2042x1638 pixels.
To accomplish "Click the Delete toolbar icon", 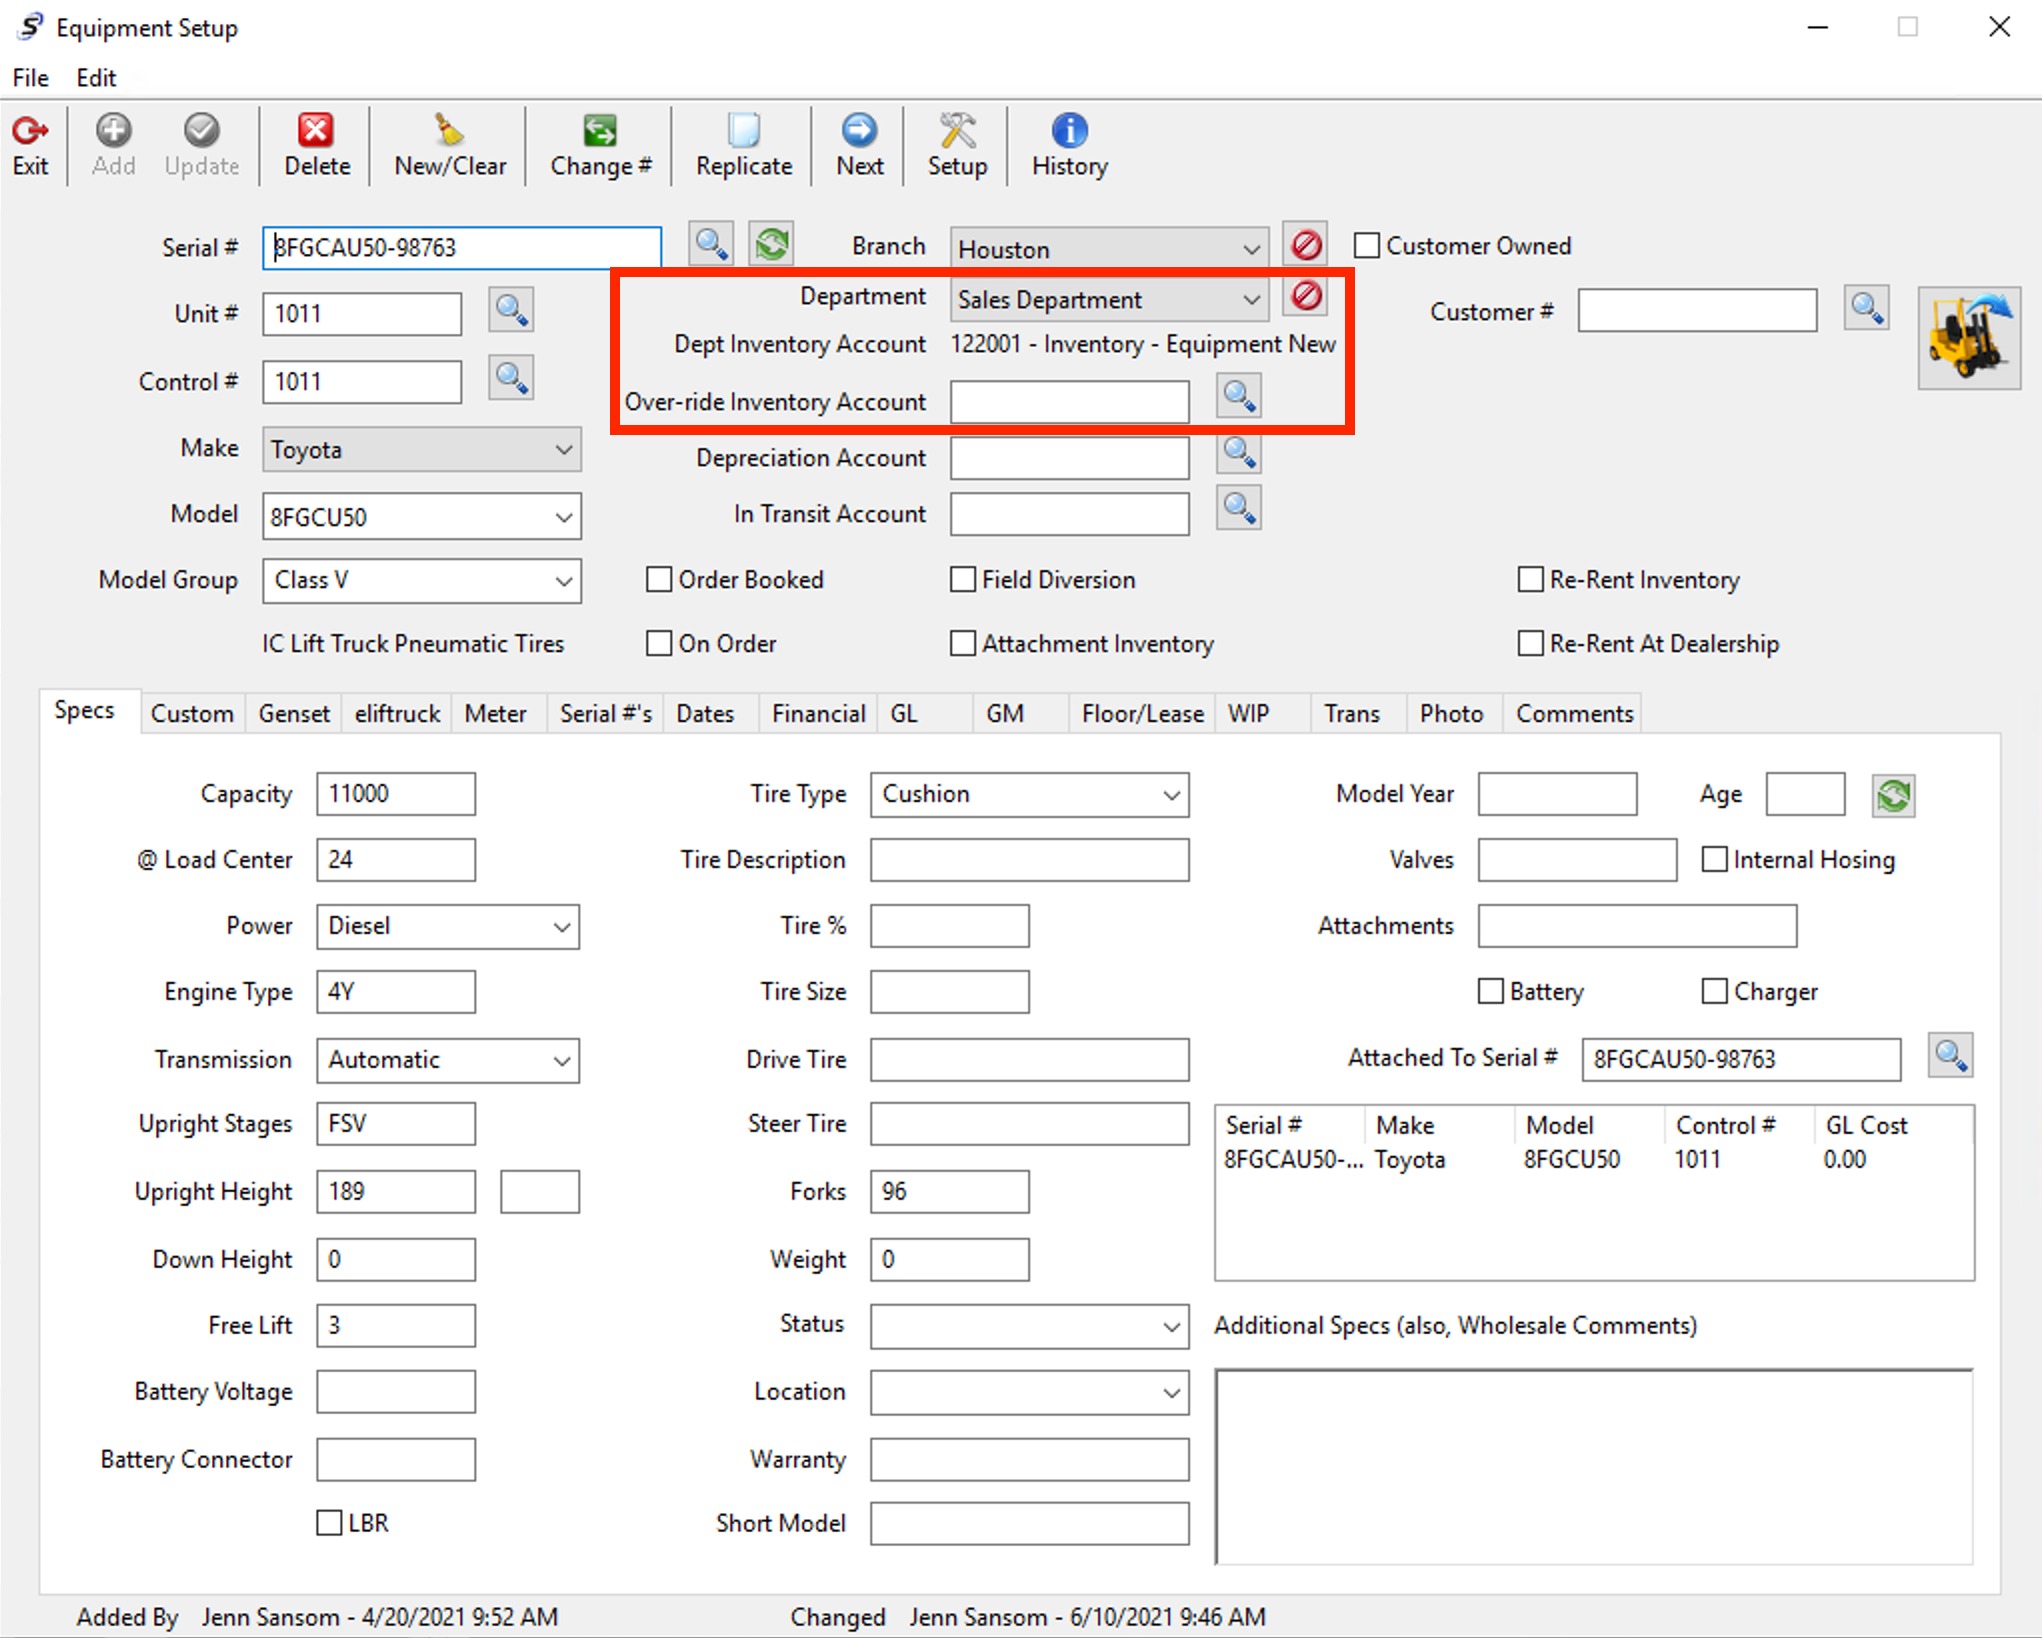I will pyautogui.click(x=316, y=131).
